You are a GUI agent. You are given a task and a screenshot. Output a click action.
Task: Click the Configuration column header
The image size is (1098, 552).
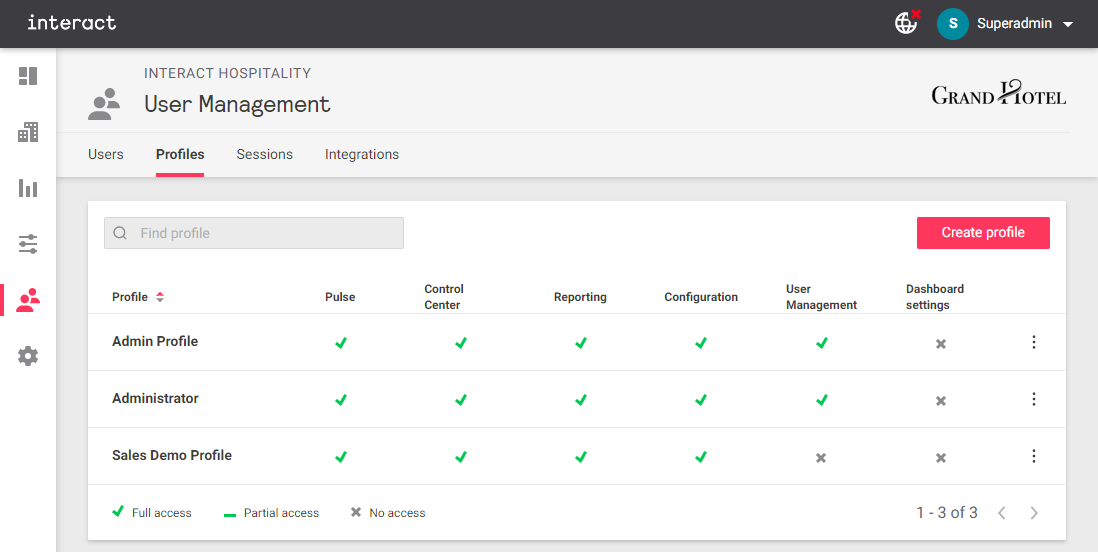click(701, 297)
